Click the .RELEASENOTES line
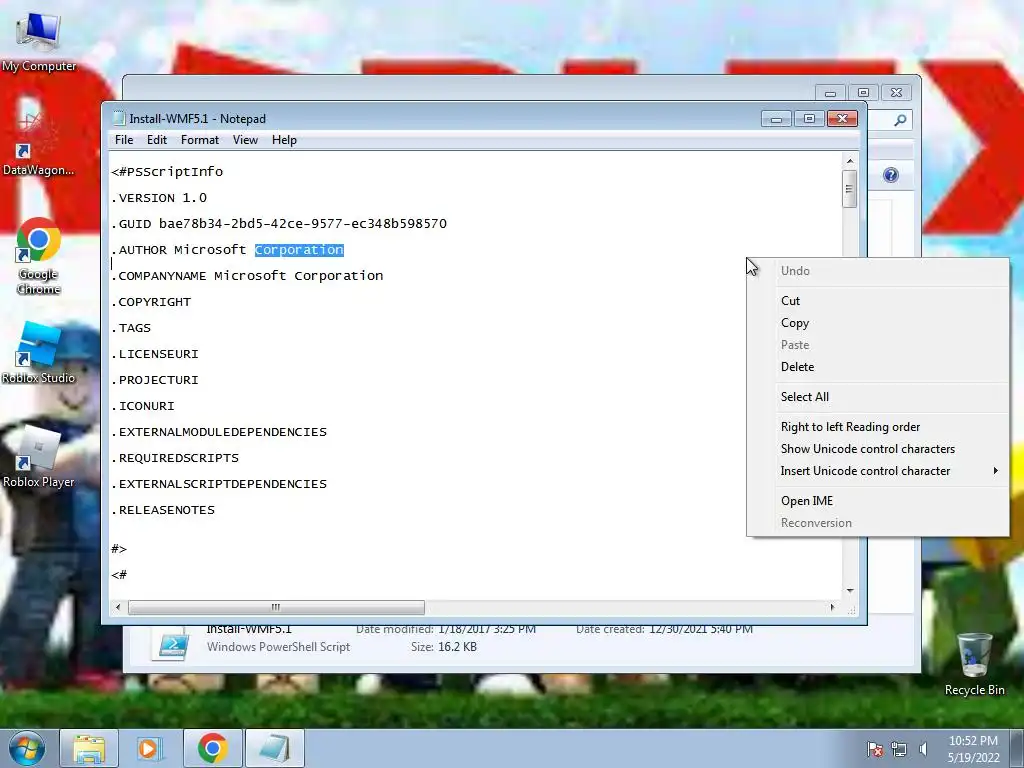 163,510
